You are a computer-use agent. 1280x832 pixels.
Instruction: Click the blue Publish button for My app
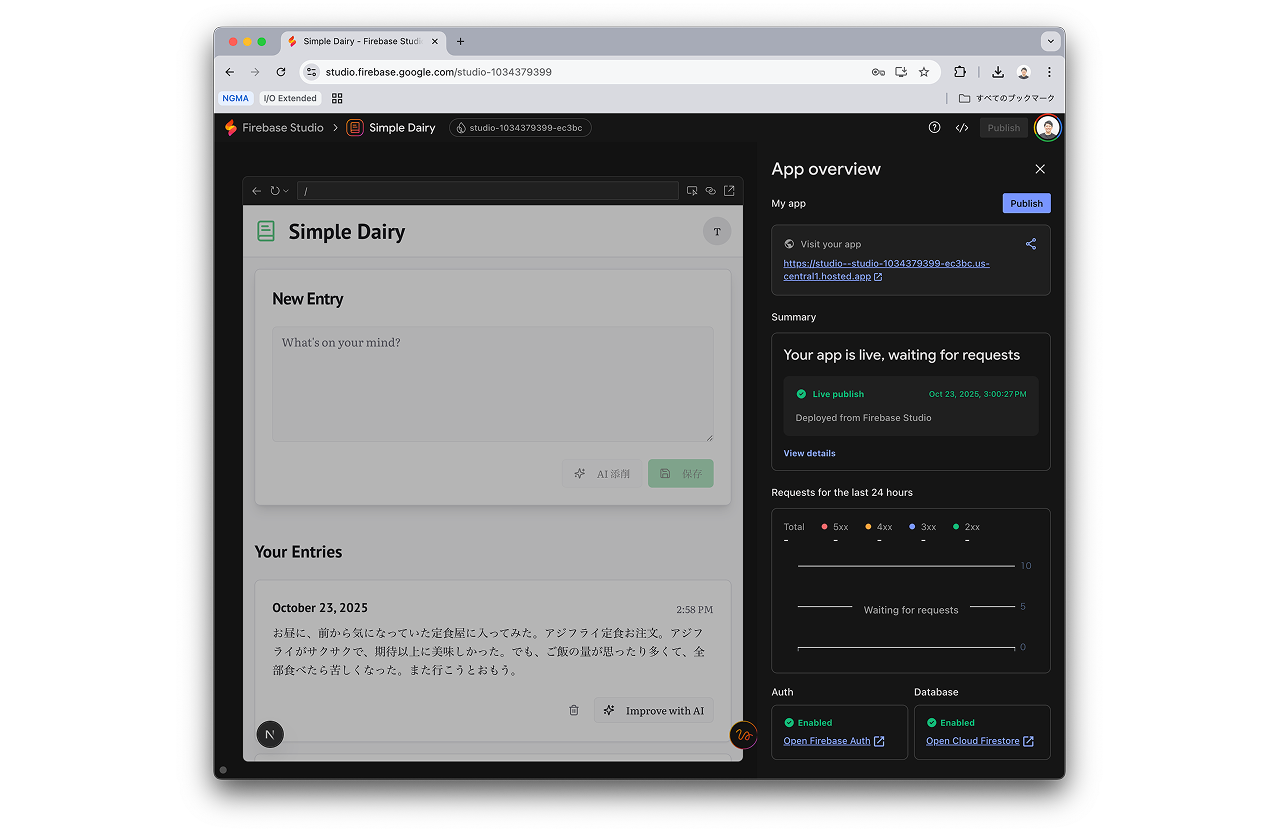click(1026, 203)
